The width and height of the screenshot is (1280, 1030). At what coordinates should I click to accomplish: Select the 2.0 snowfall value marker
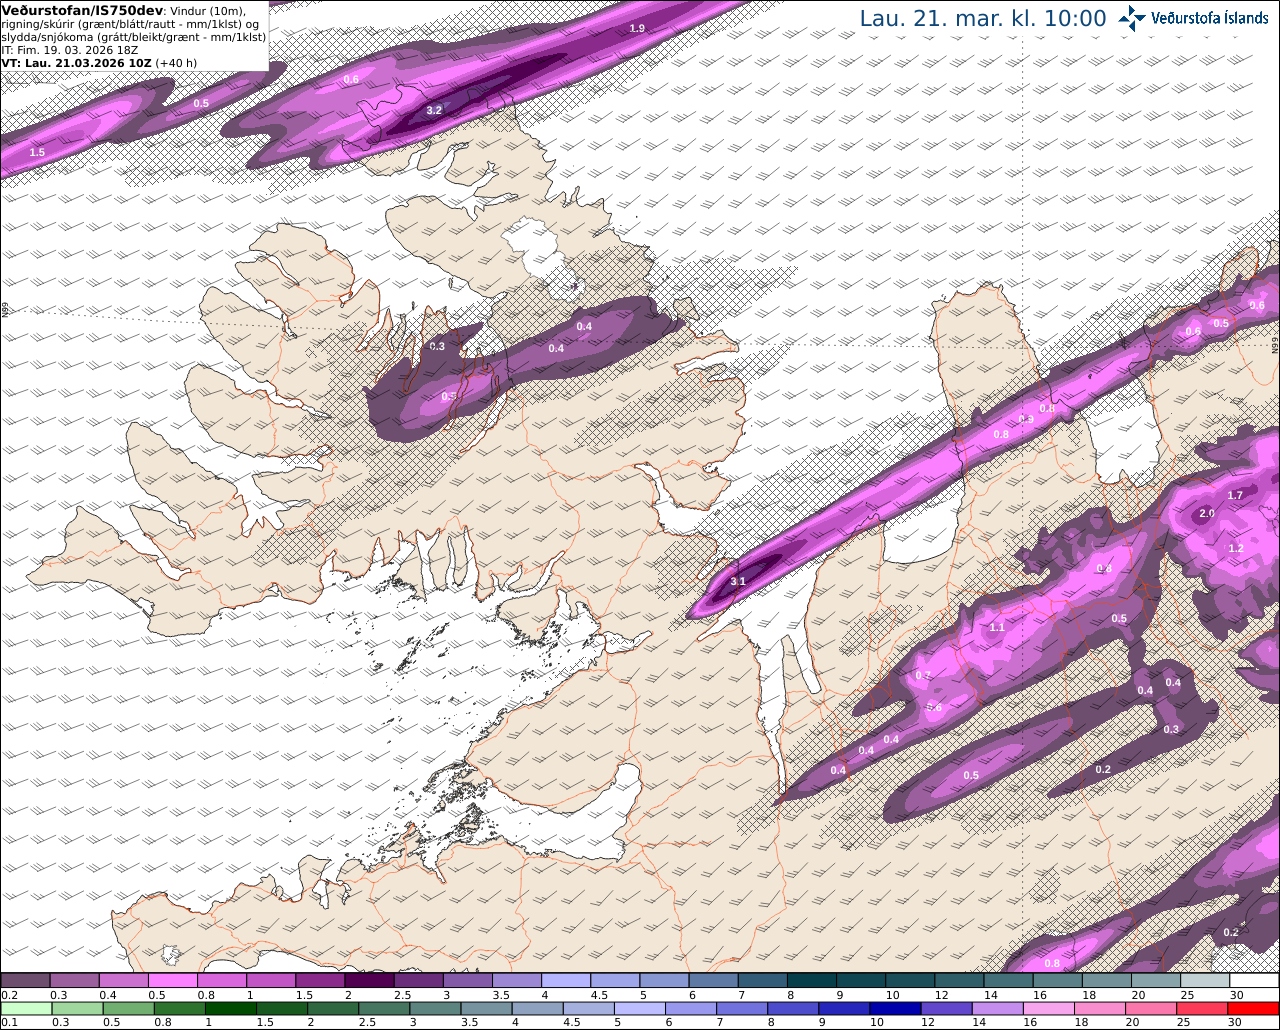(1206, 514)
